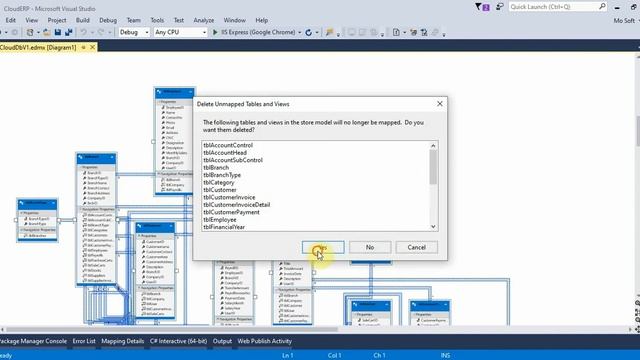Click the Redo arrow icon
This screenshot has height=360, width=640.
pos(100,32)
